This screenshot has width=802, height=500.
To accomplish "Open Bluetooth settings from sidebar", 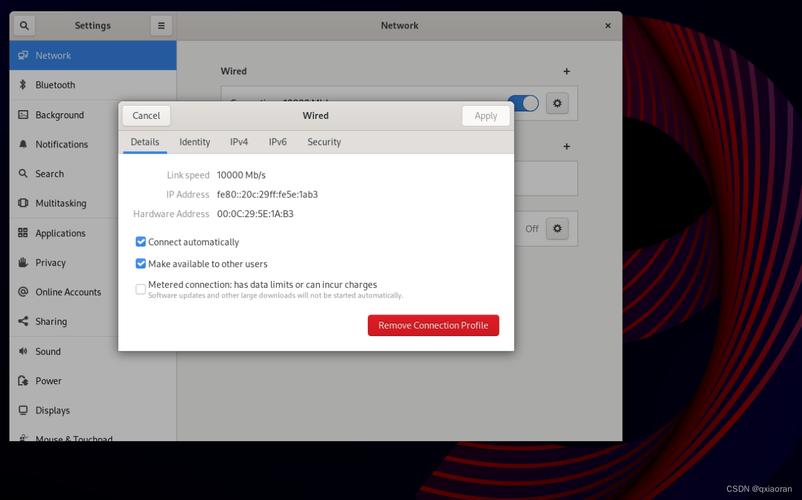I will [55, 85].
